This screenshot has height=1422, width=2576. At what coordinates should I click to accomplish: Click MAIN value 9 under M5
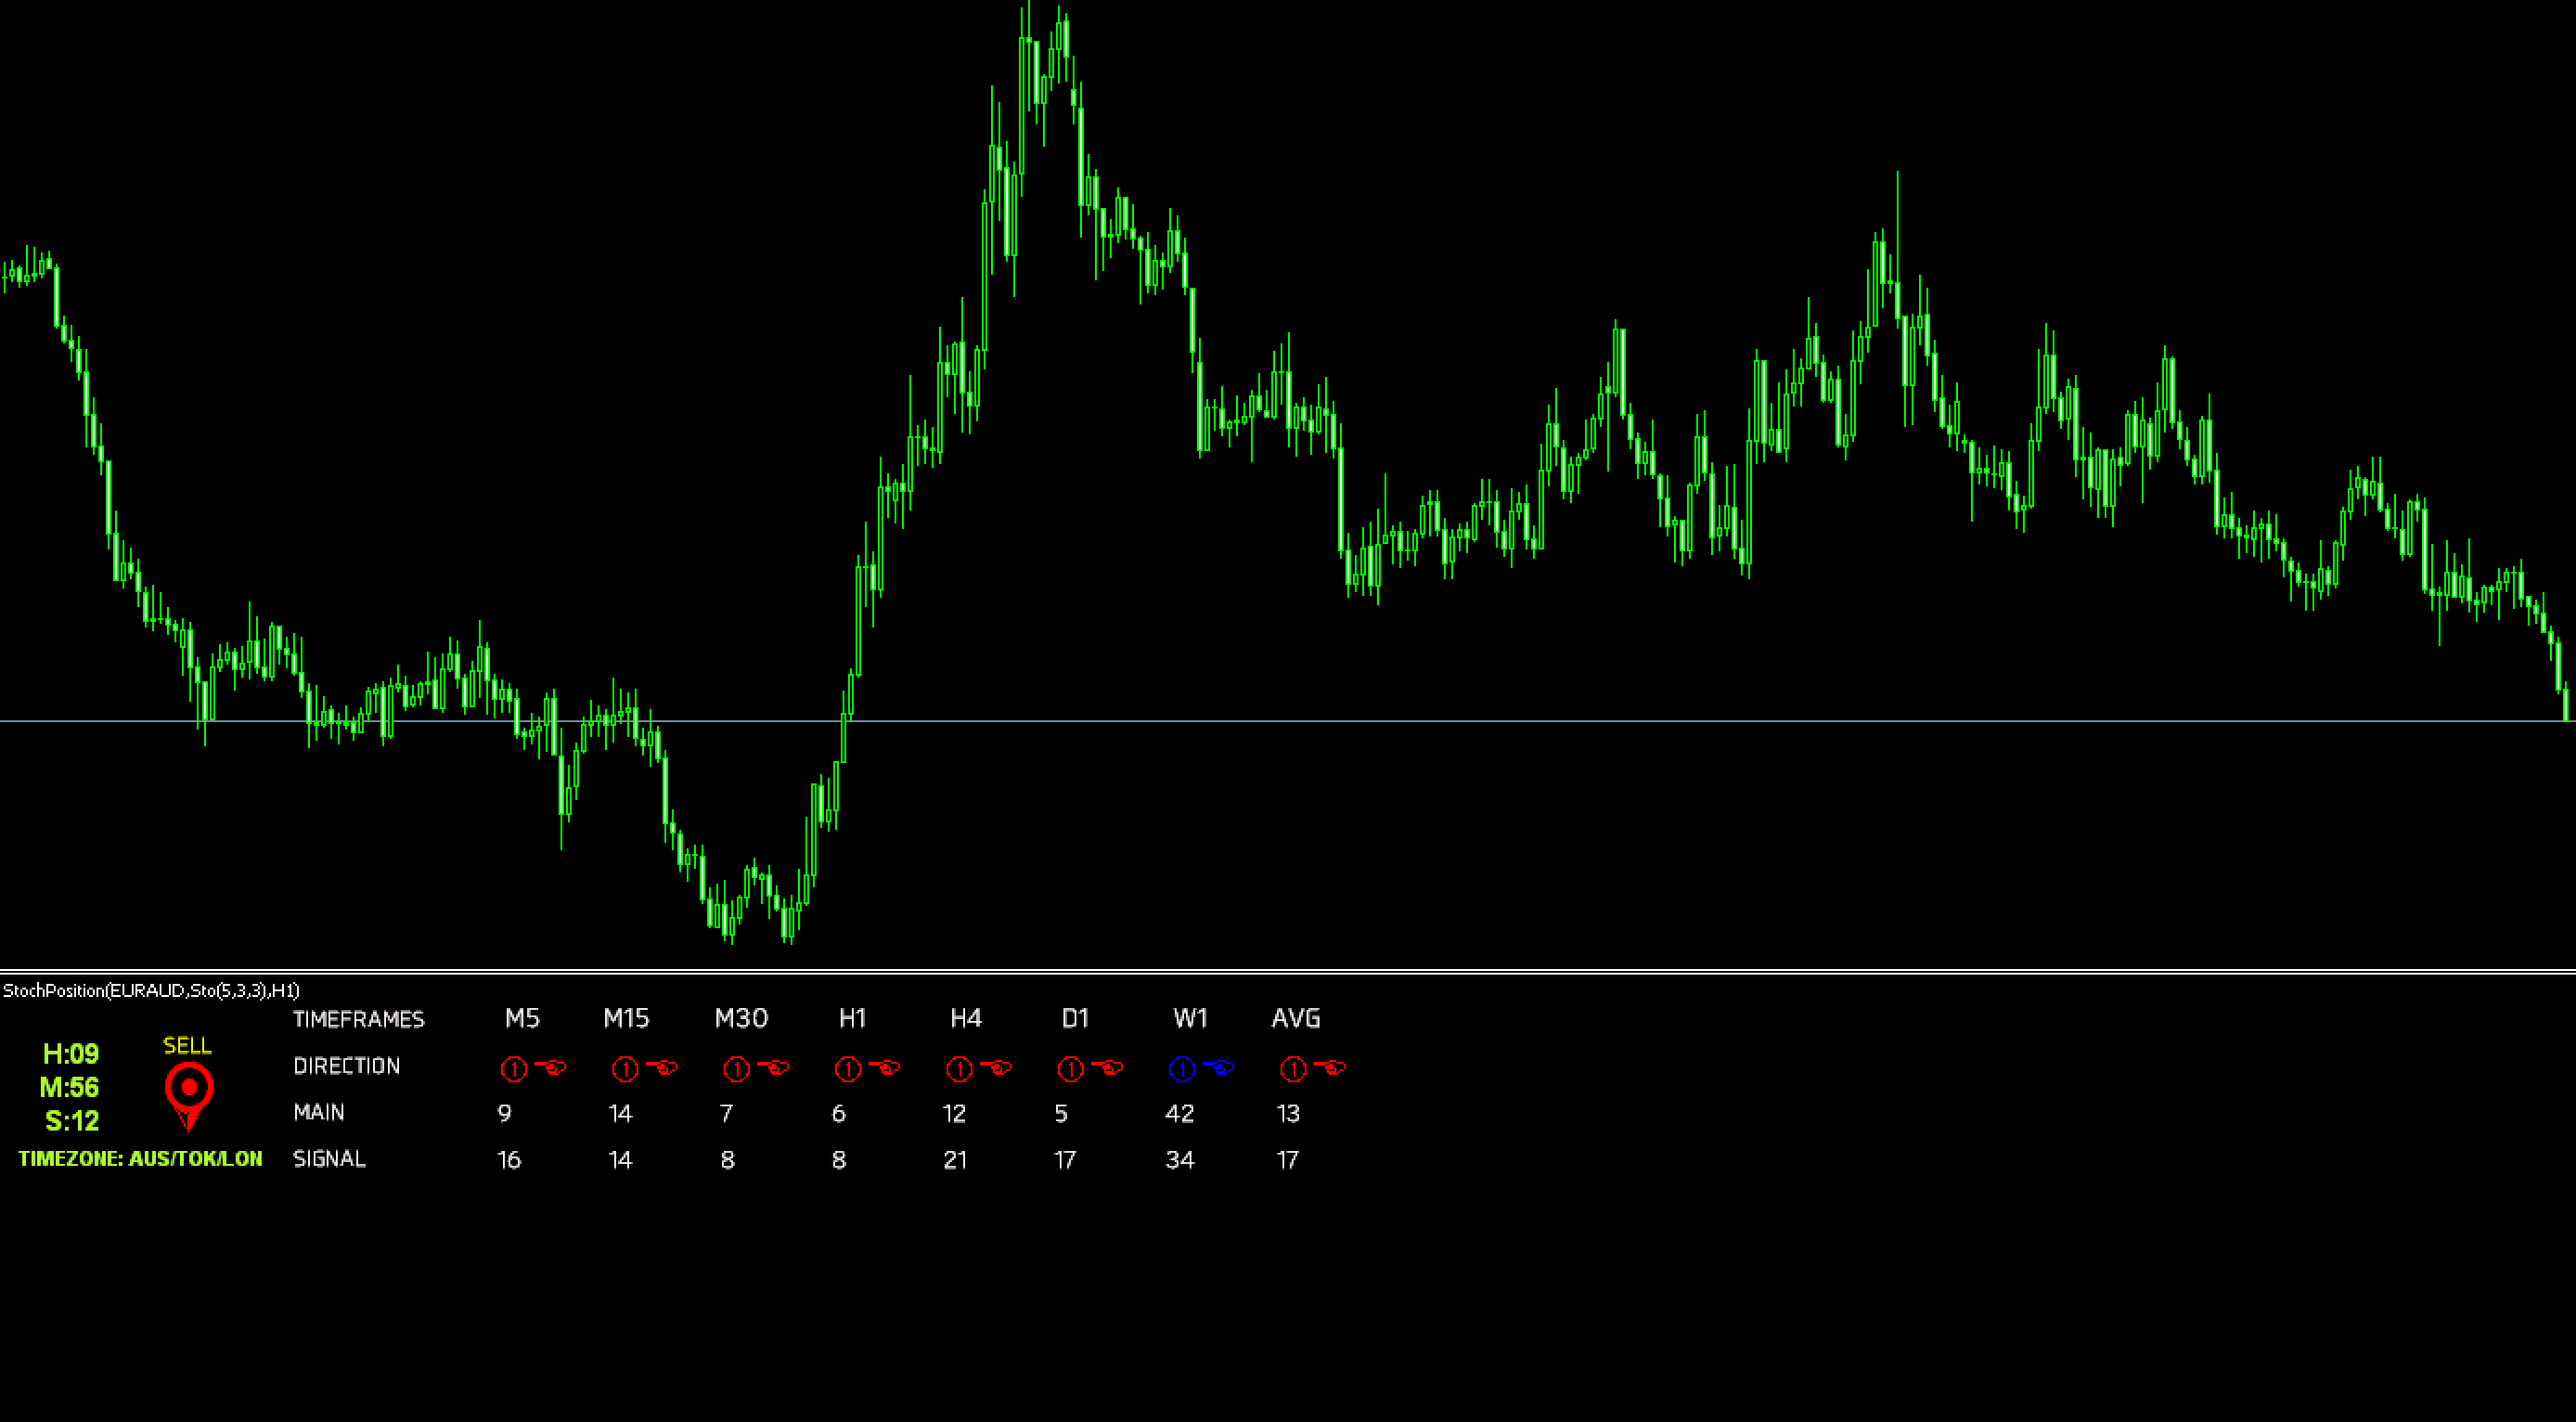[x=504, y=1113]
